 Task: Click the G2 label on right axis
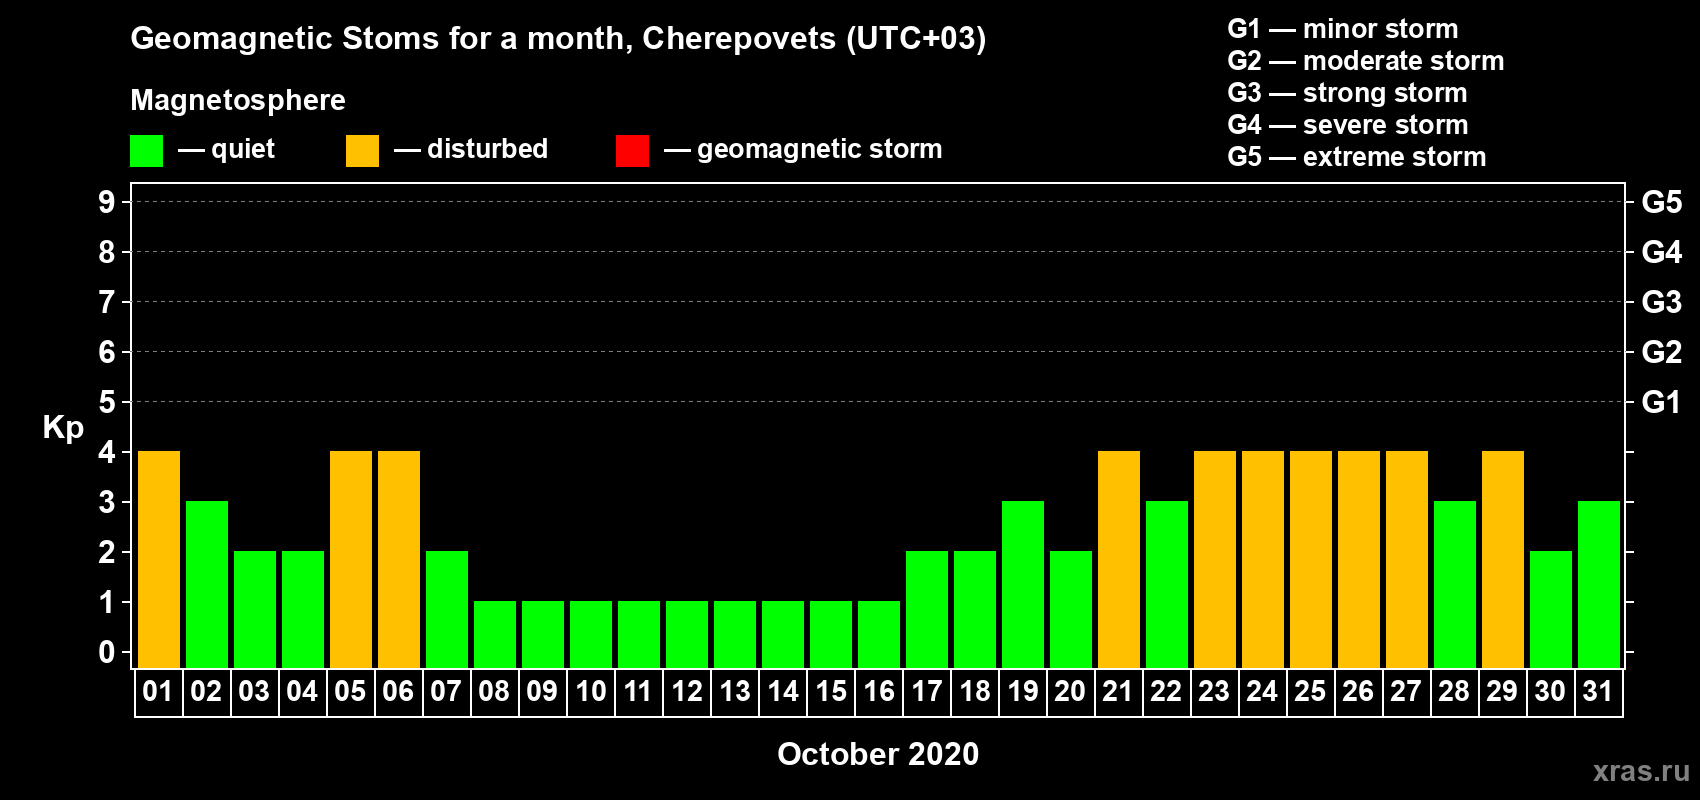(1662, 352)
